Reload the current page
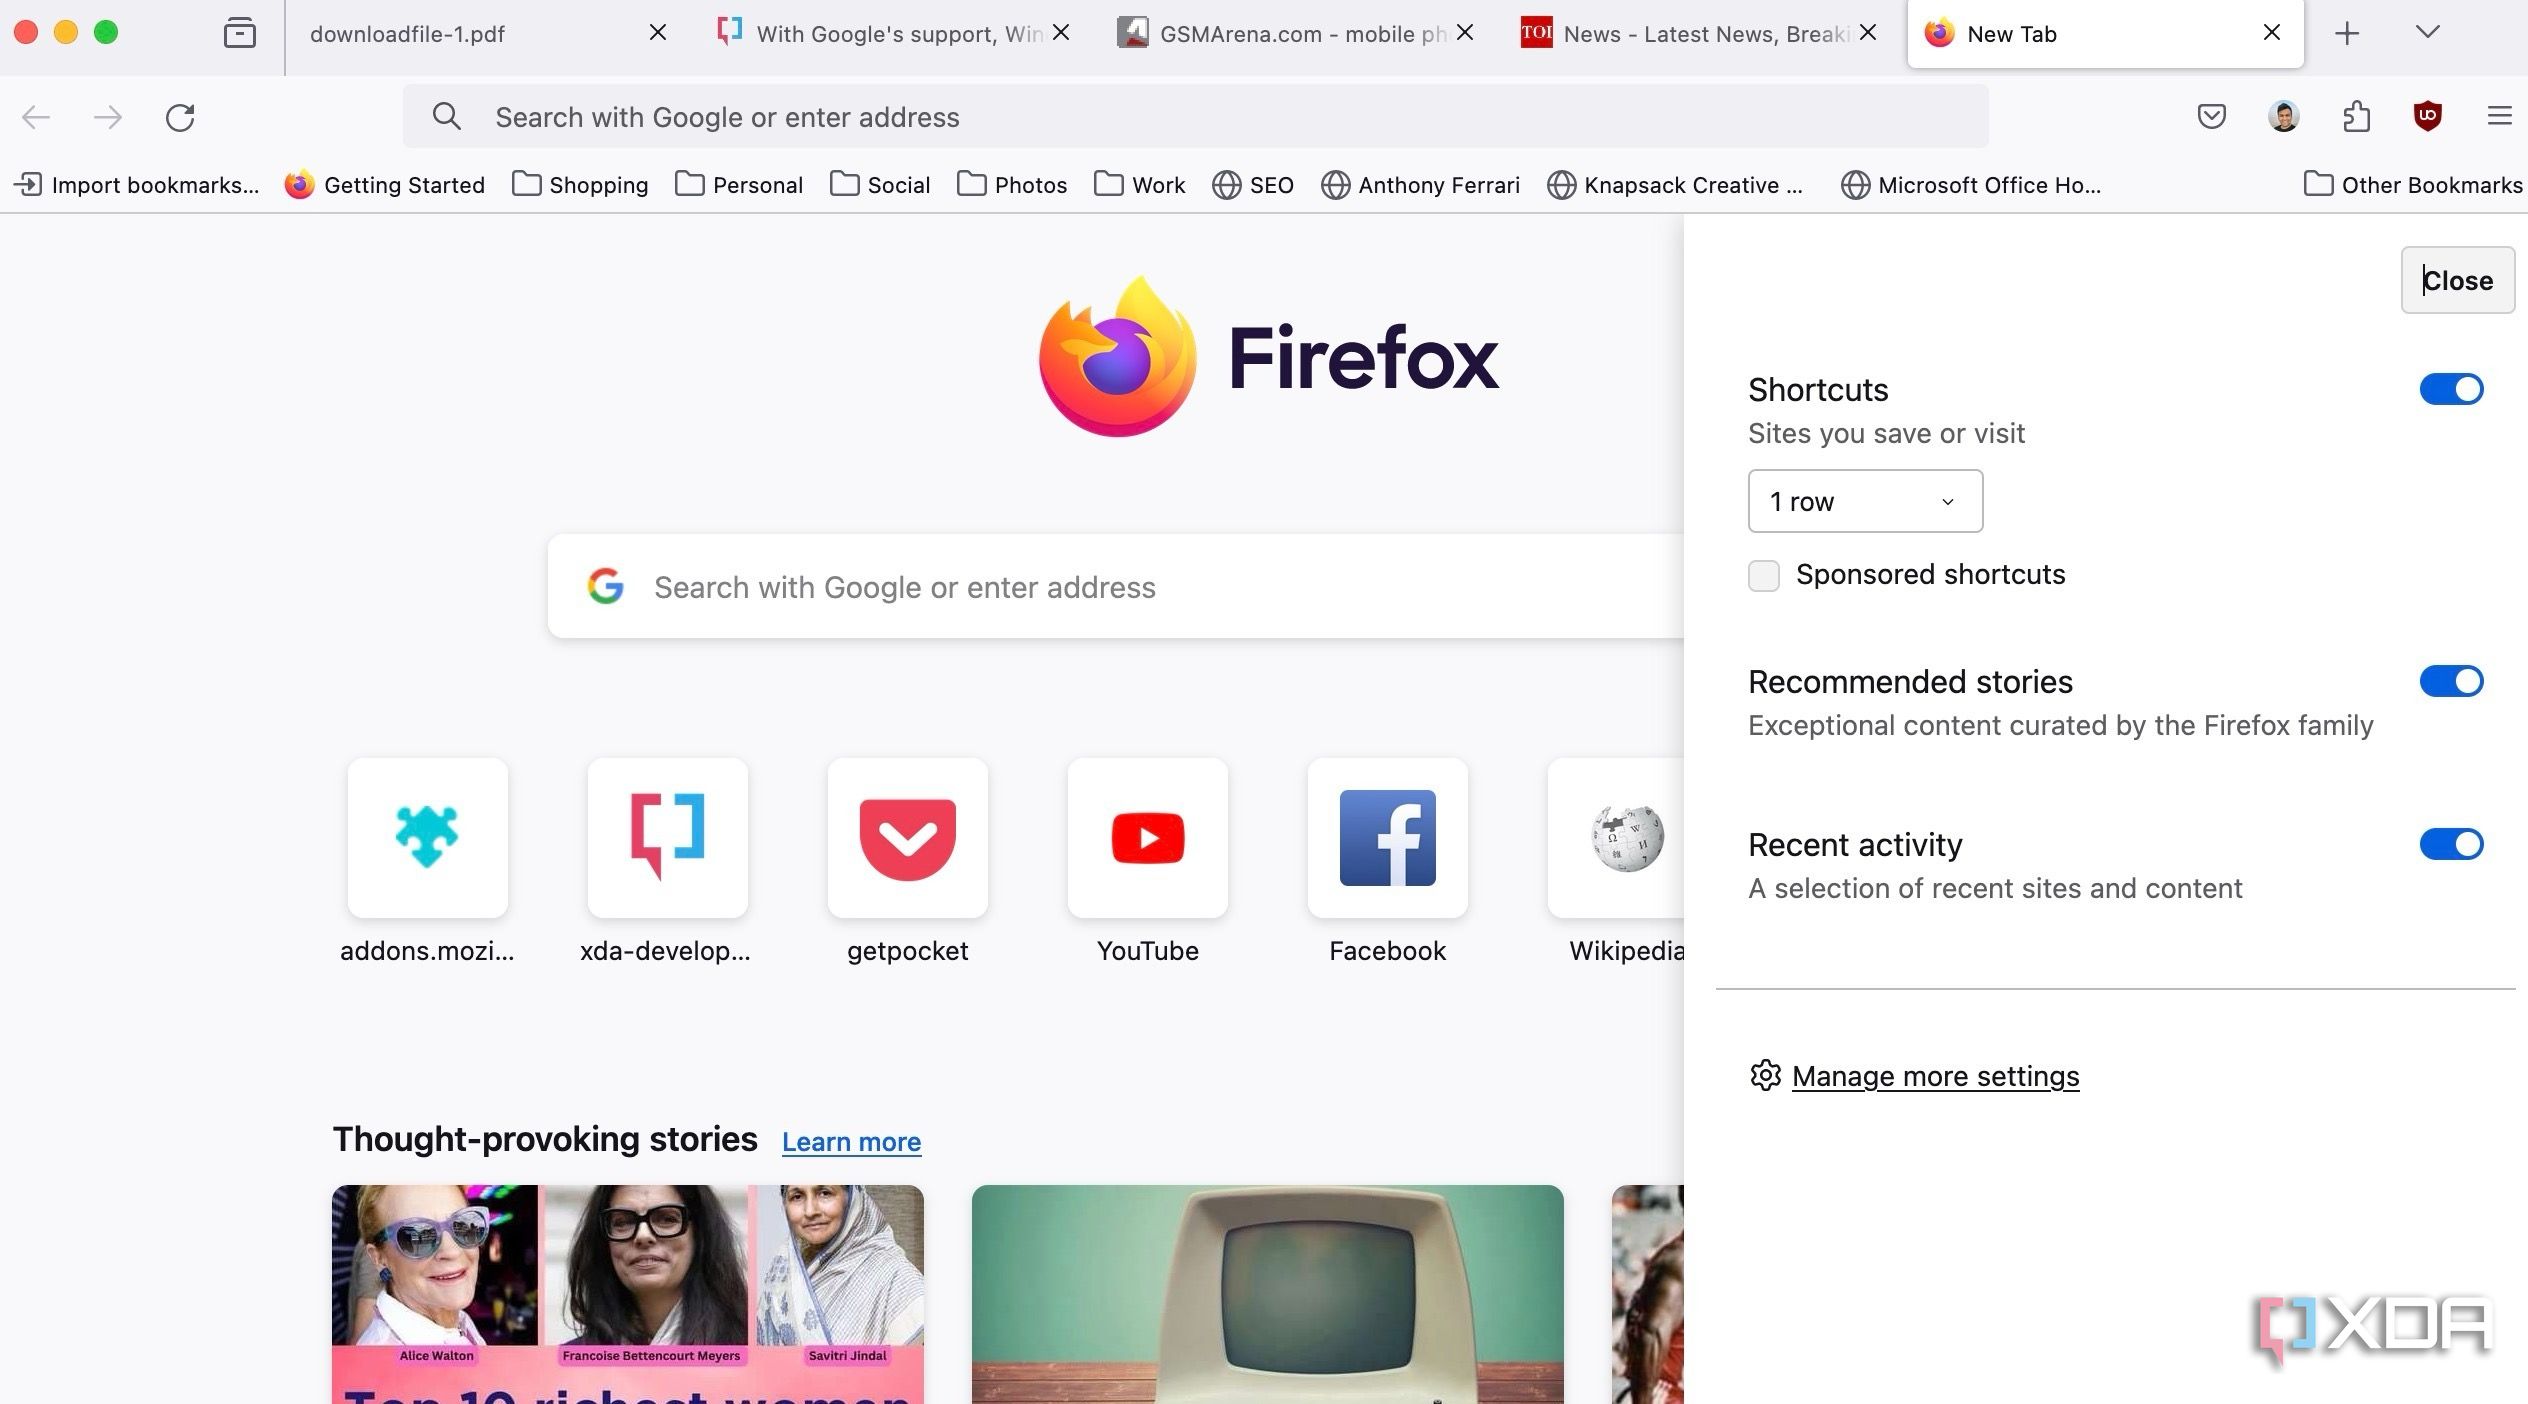This screenshot has height=1404, width=2528. (x=180, y=117)
